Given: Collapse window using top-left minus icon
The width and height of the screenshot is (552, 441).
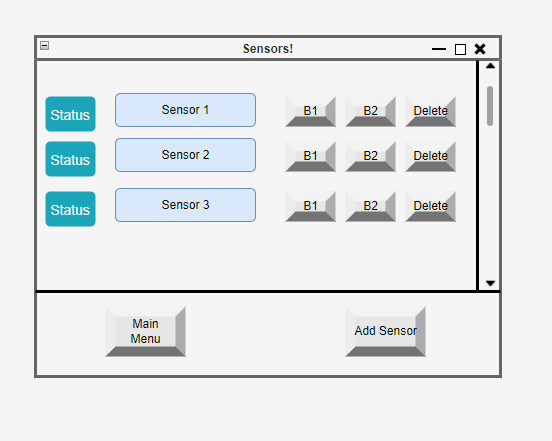Looking at the screenshot, I should pyautogui.click(x=44, y=45).
